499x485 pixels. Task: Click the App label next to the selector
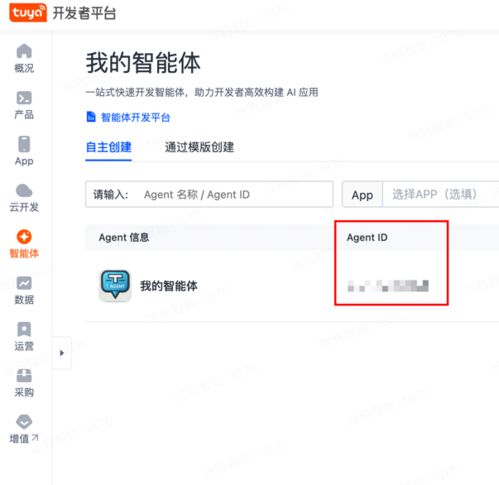click(362, 195)
